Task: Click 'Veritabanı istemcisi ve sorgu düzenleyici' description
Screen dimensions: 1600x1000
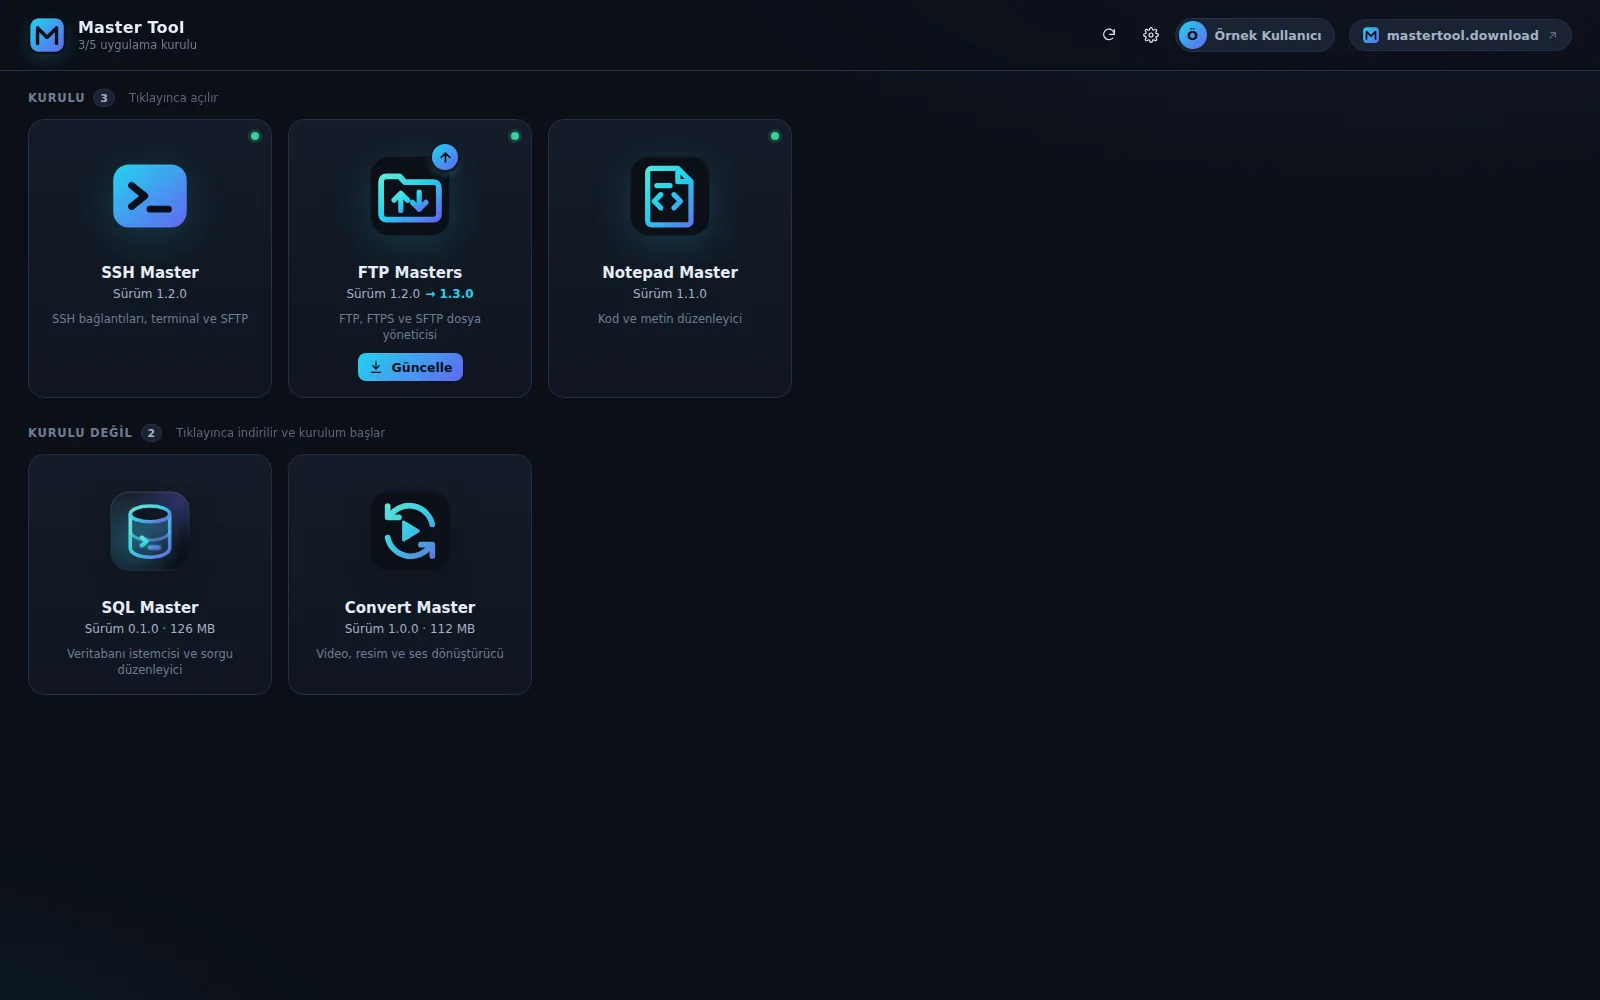Action: (150, 662)
